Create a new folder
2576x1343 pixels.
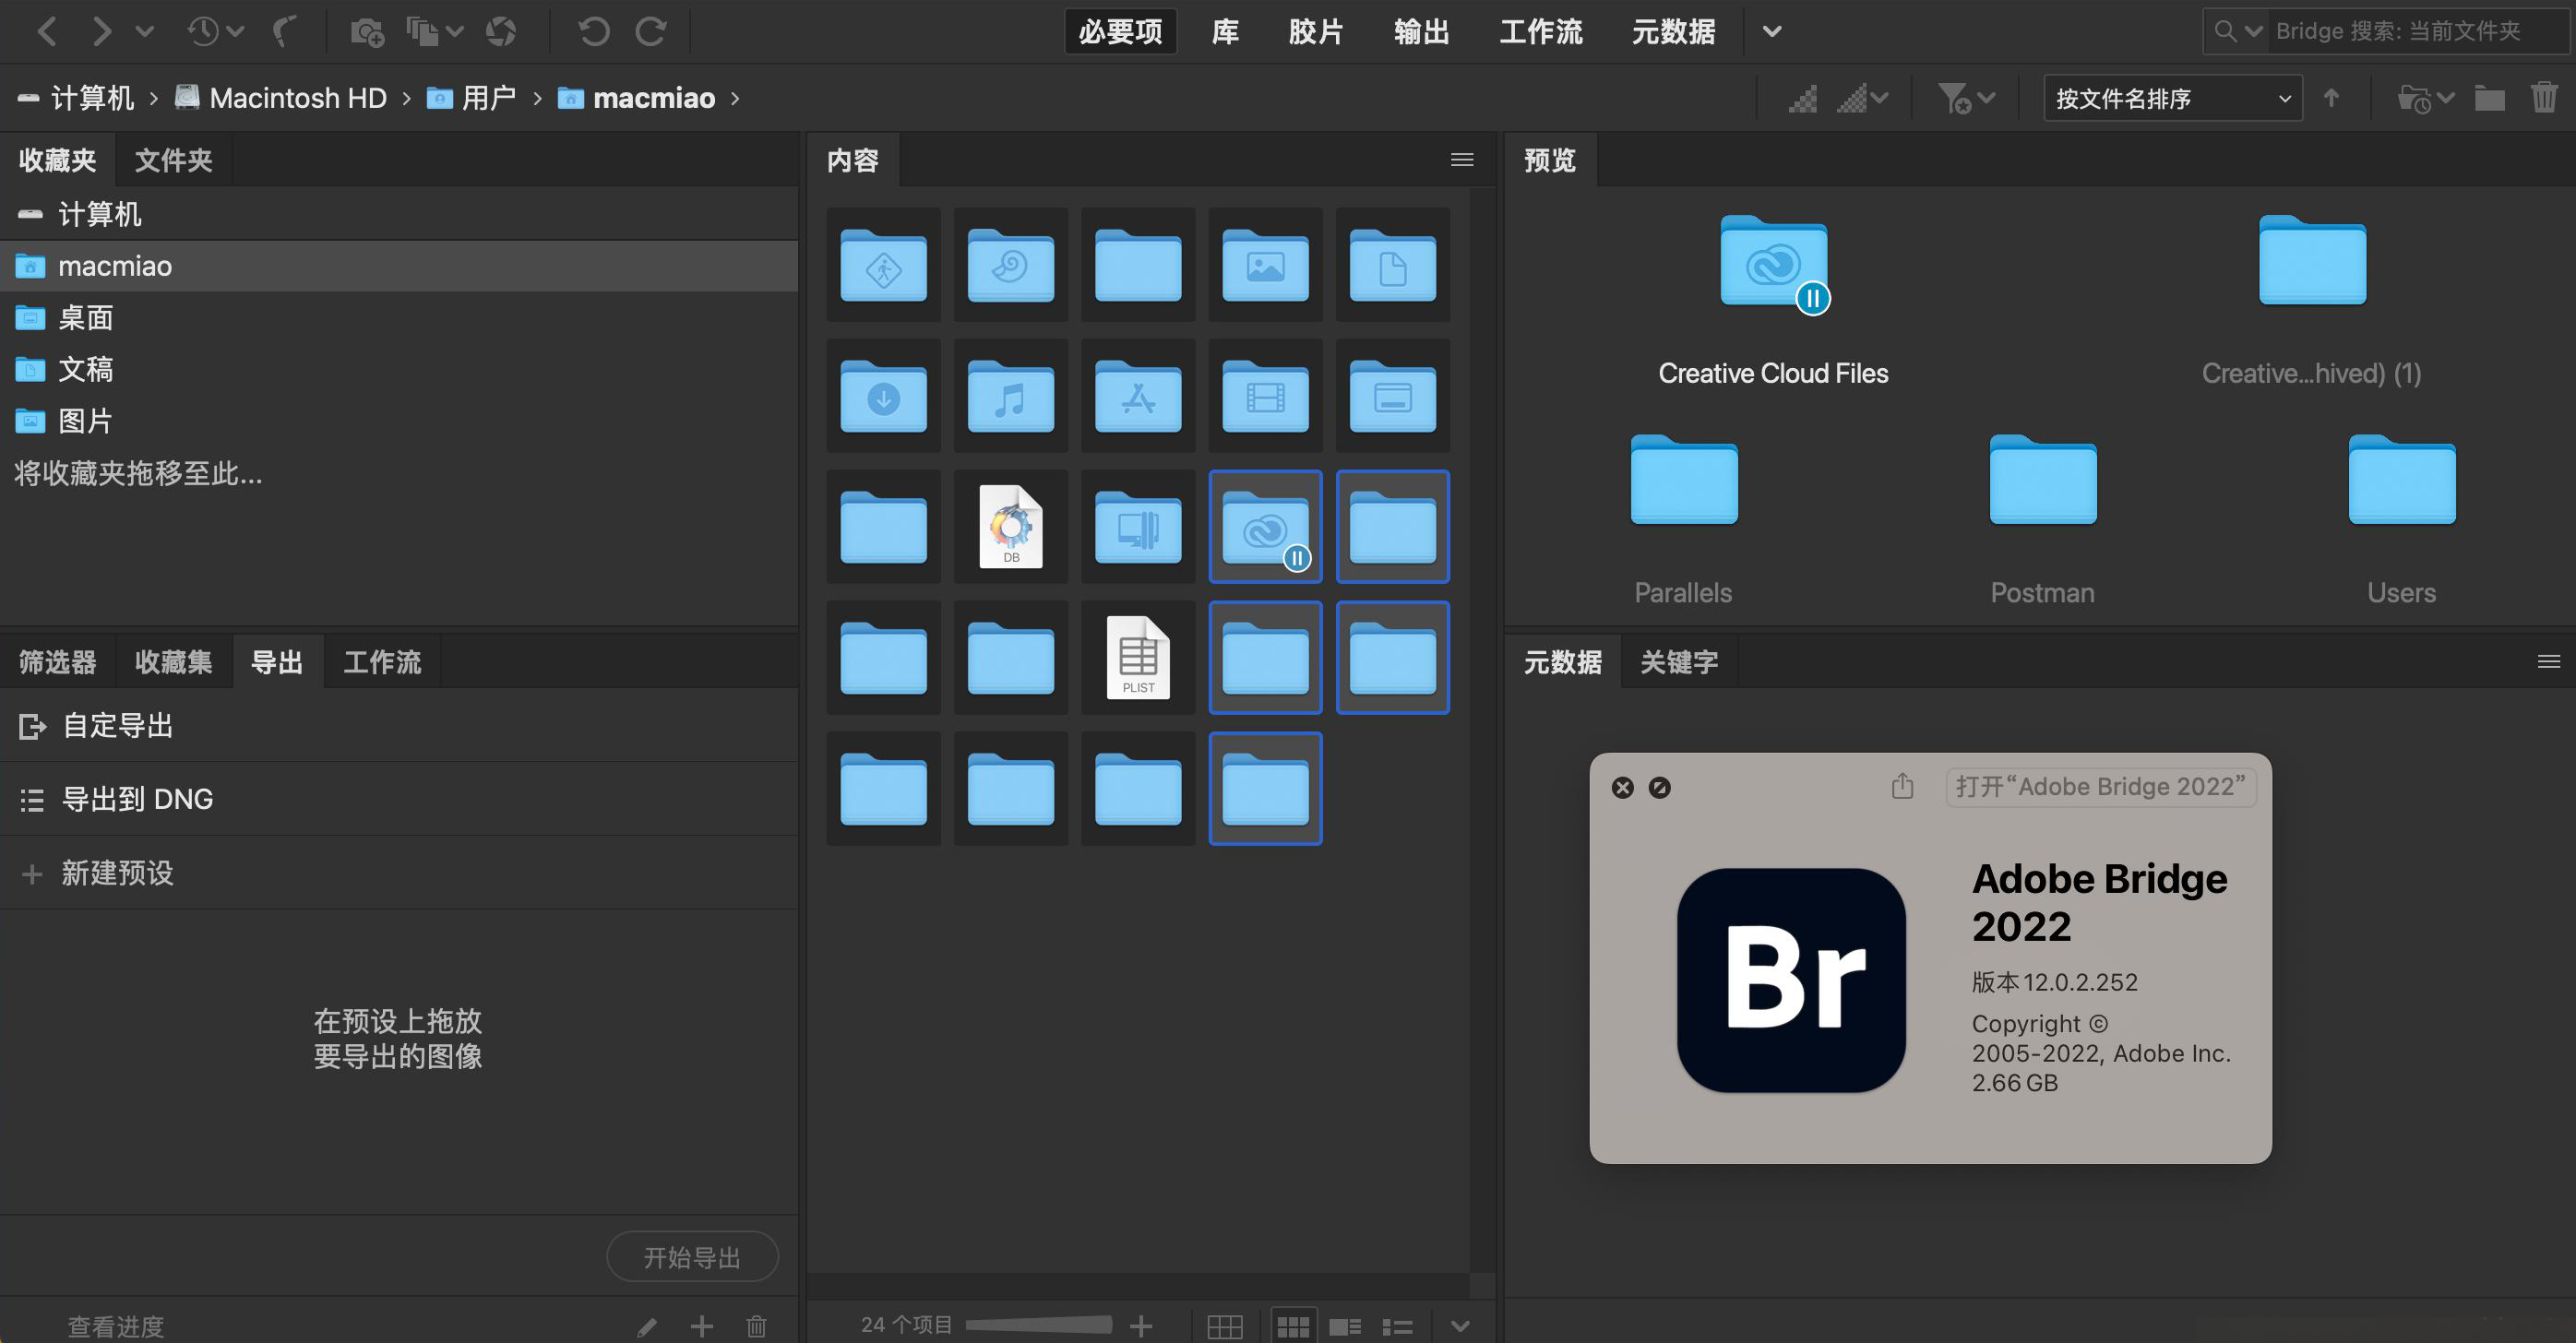[2490, 97]
